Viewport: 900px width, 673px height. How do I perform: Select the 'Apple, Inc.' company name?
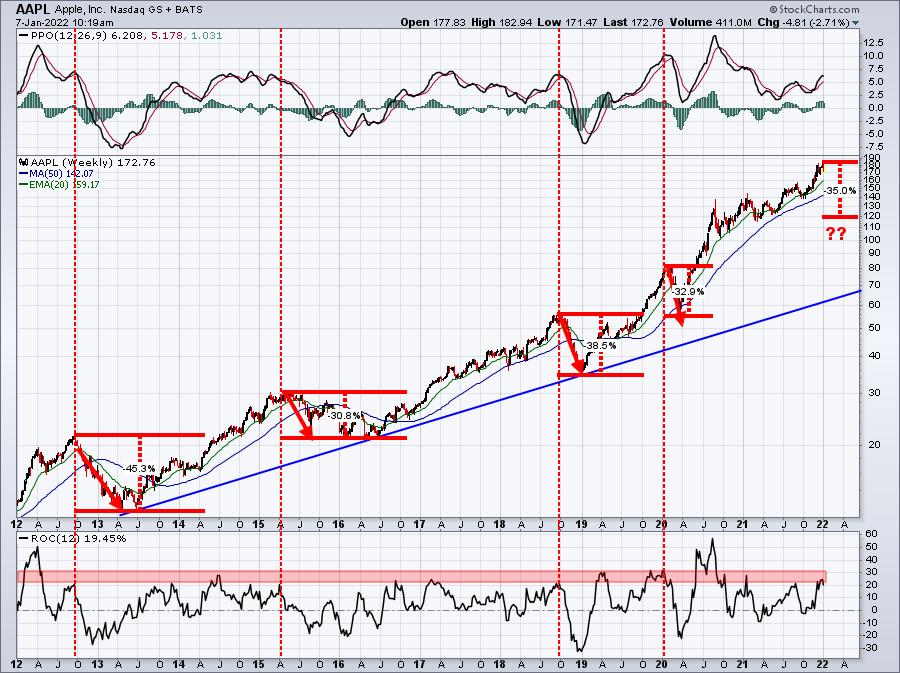pyautogui.click(x=79, y=10)
